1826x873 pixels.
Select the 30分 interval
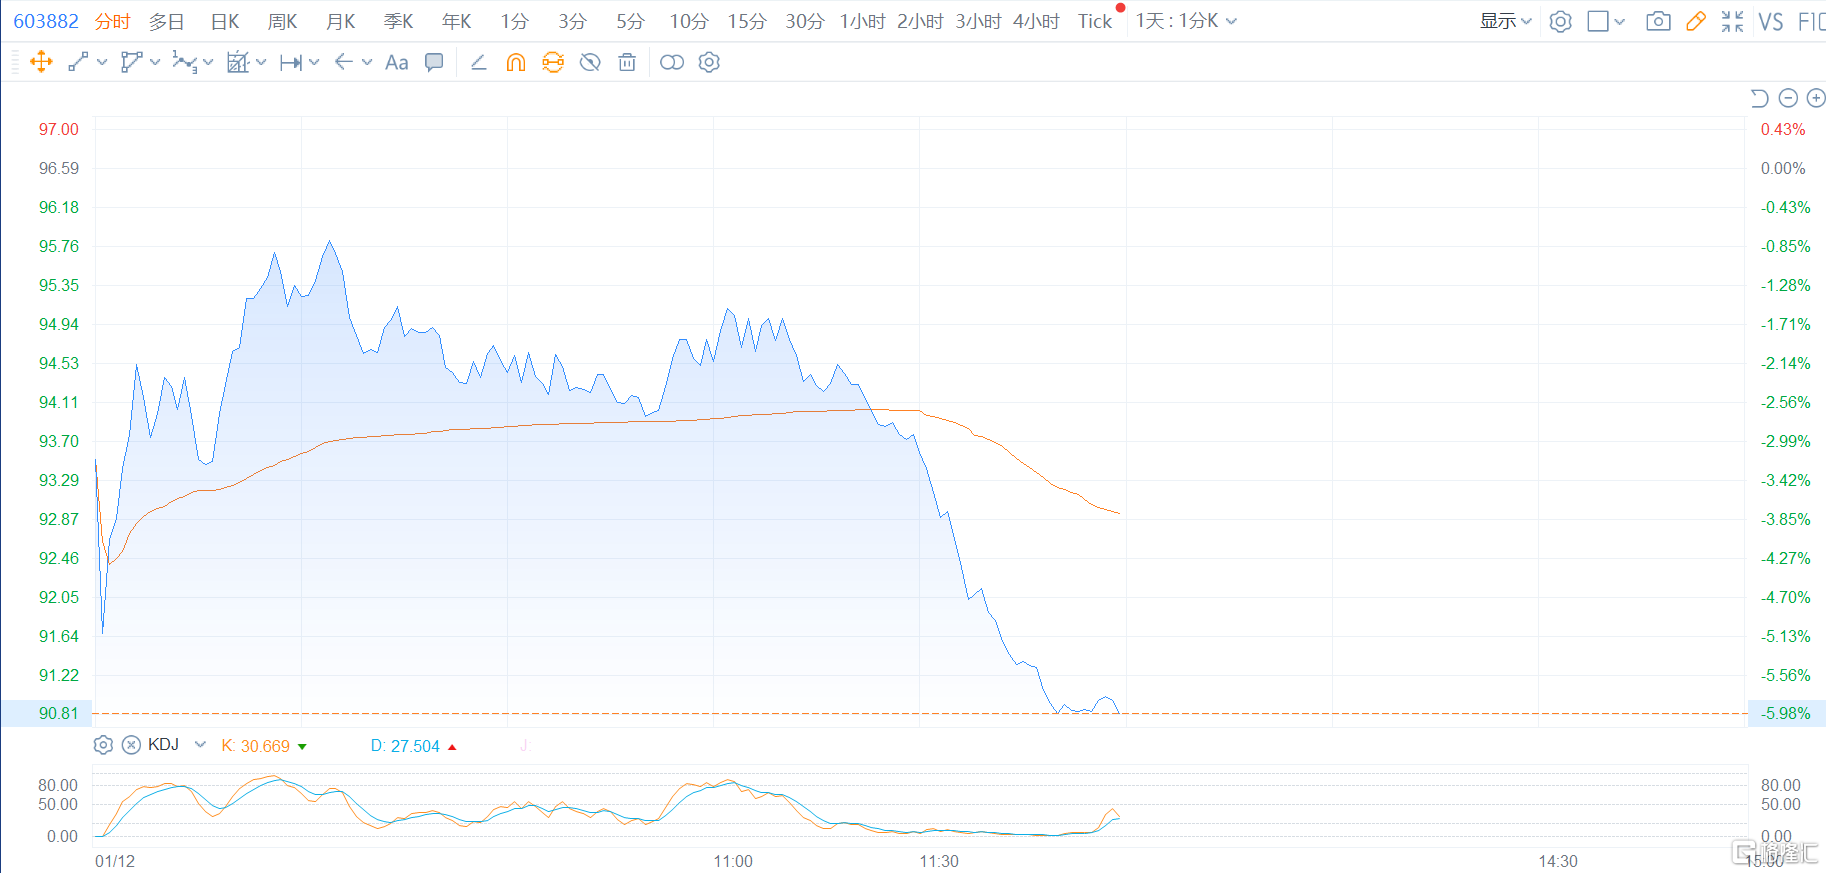pyautogui.click(x=805, y=21)
